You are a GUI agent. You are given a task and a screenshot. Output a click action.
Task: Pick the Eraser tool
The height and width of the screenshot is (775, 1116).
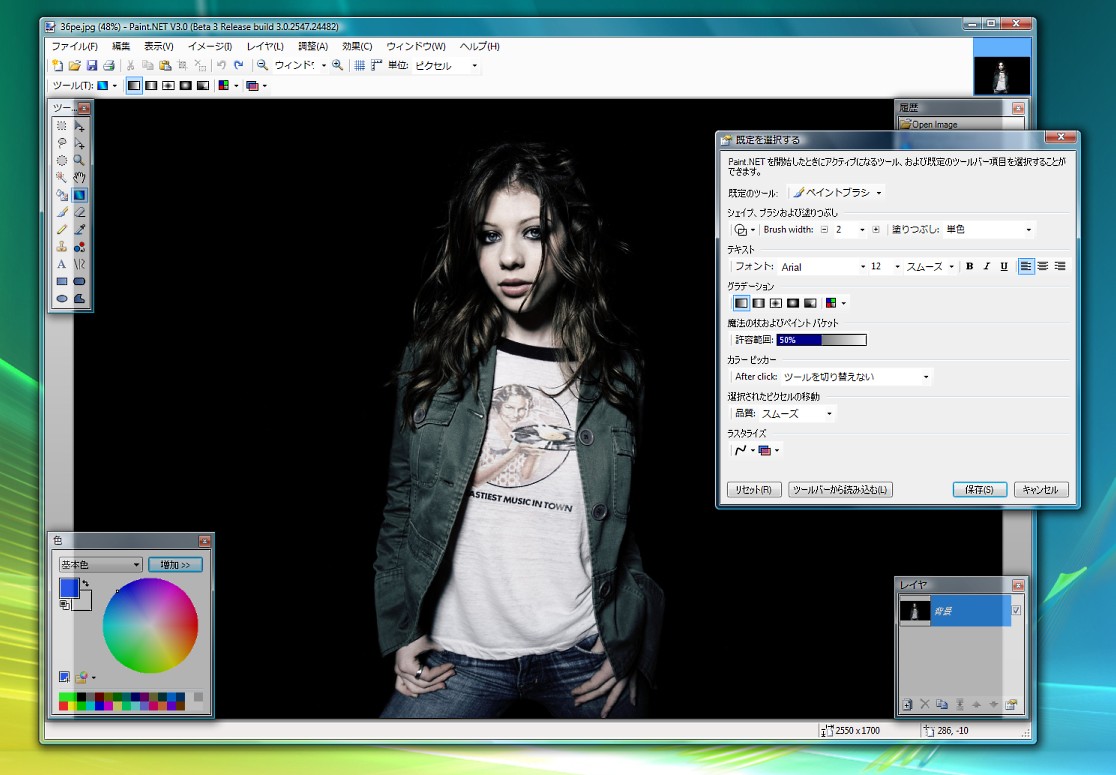click(x=79, y=212)
